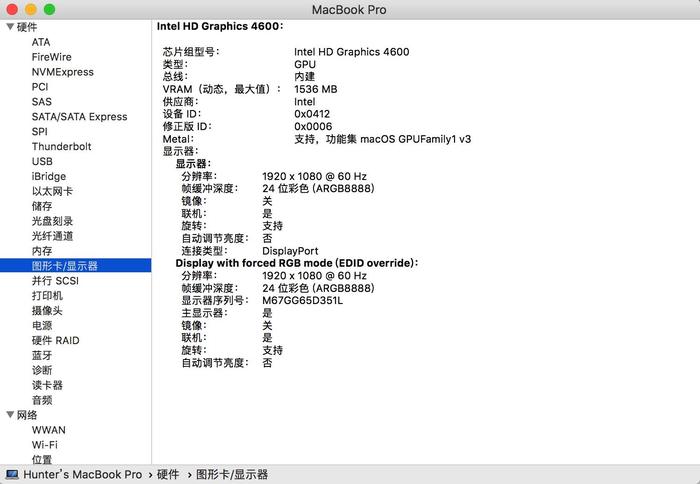Open SATA/SATA Express entry
The image size is (700, 484).
[x=79, y=117]
